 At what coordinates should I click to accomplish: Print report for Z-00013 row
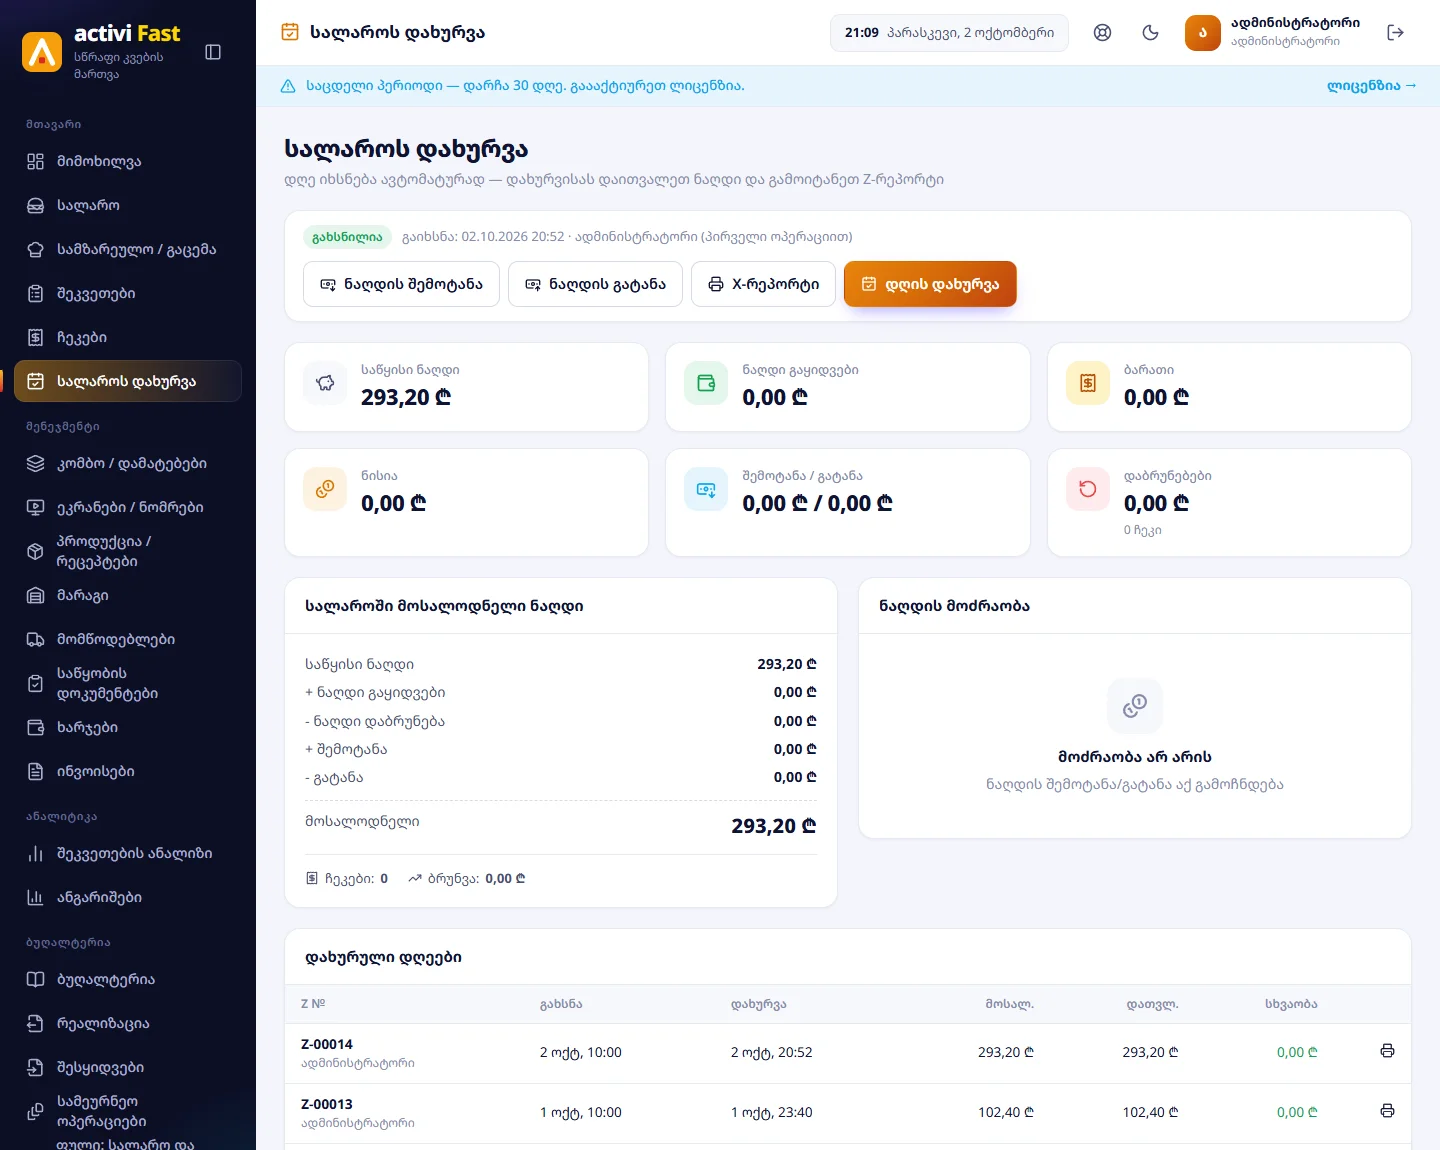[x=1387, y=1111]
